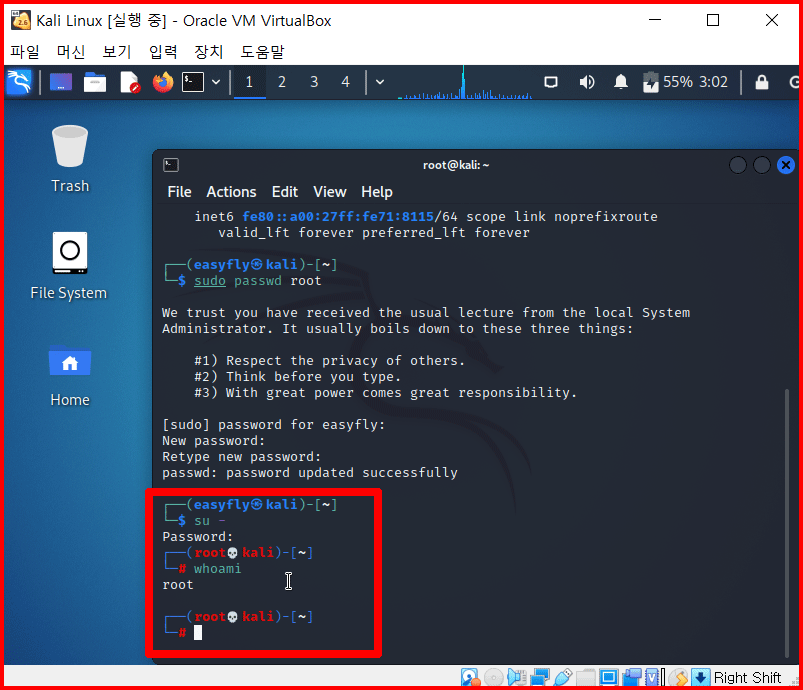Screen dimensions: 803x690
Task: Click VirtualBox optical disc status icon
Action: (x=494, y=677)
